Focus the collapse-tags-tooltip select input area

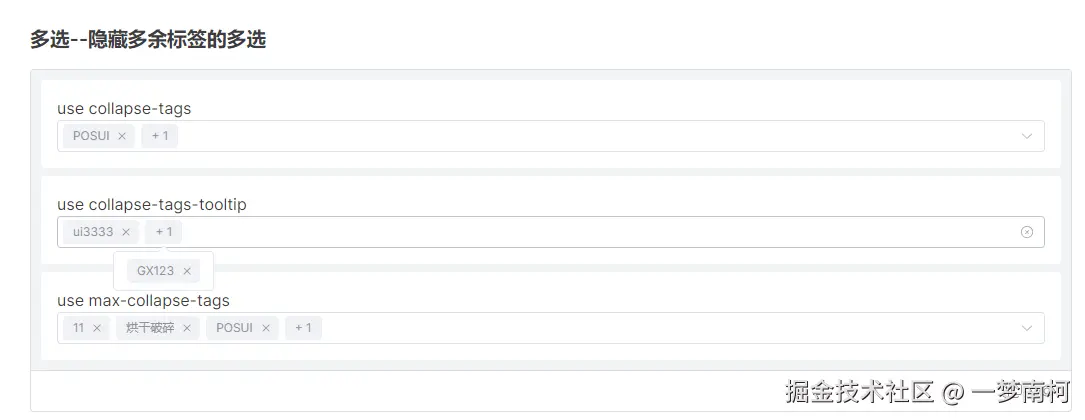600,232
